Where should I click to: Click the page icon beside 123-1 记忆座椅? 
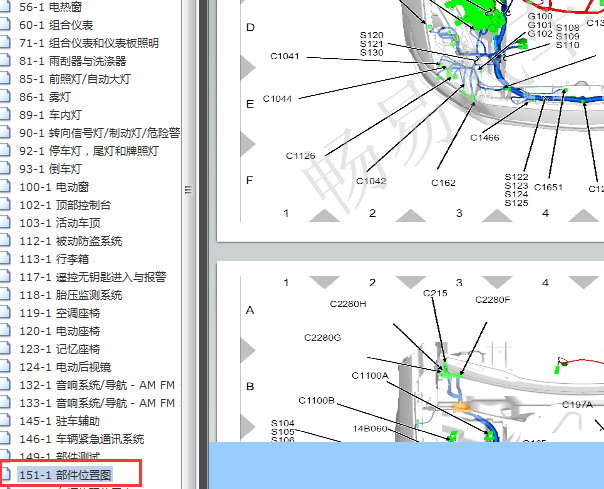click(x=4, y=349)
